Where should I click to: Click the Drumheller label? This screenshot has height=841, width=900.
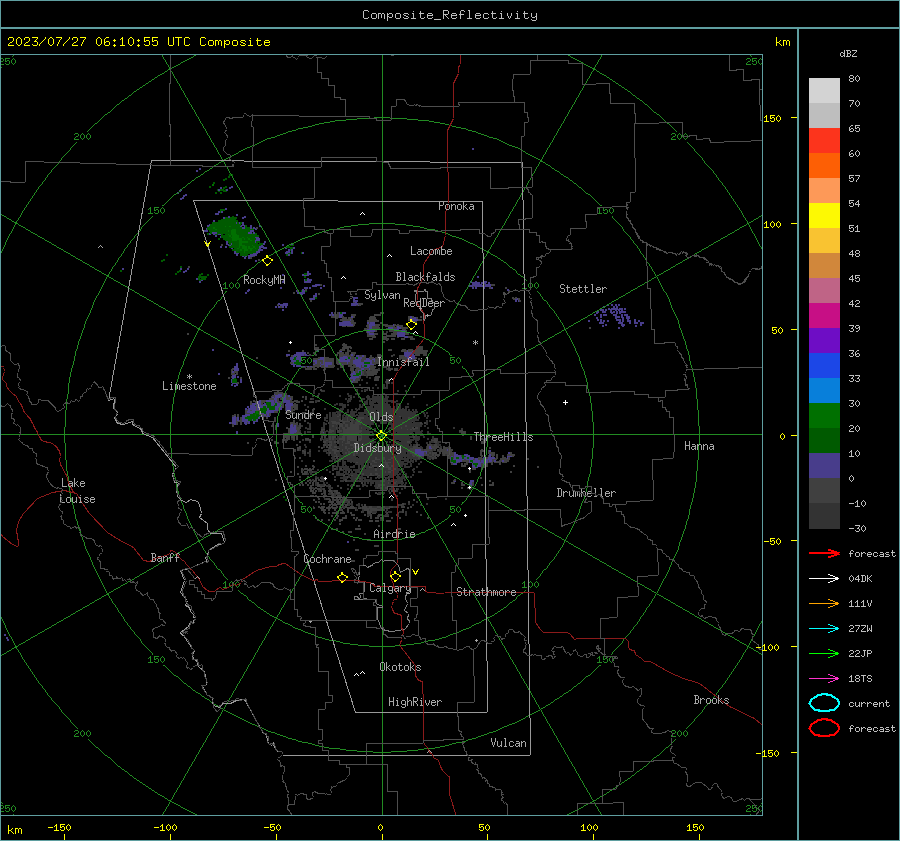(586, 493)
